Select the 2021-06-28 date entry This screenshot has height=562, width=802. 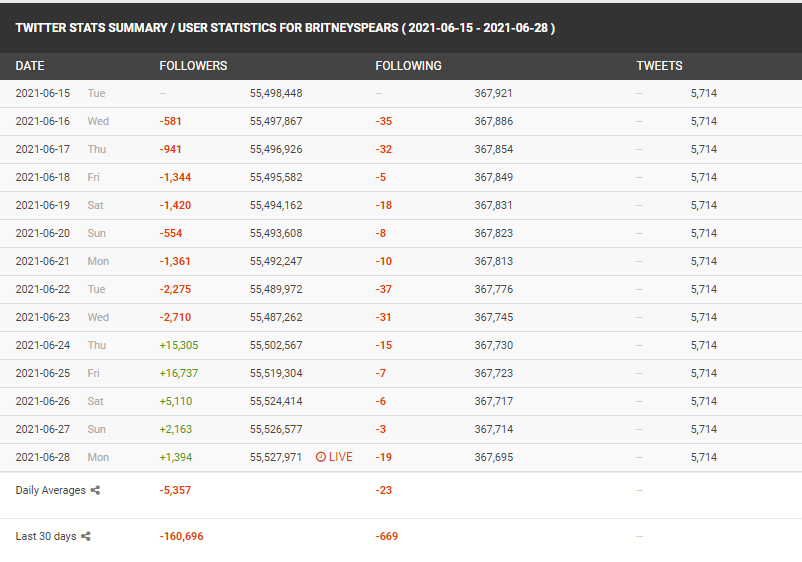tap(42, 457)
